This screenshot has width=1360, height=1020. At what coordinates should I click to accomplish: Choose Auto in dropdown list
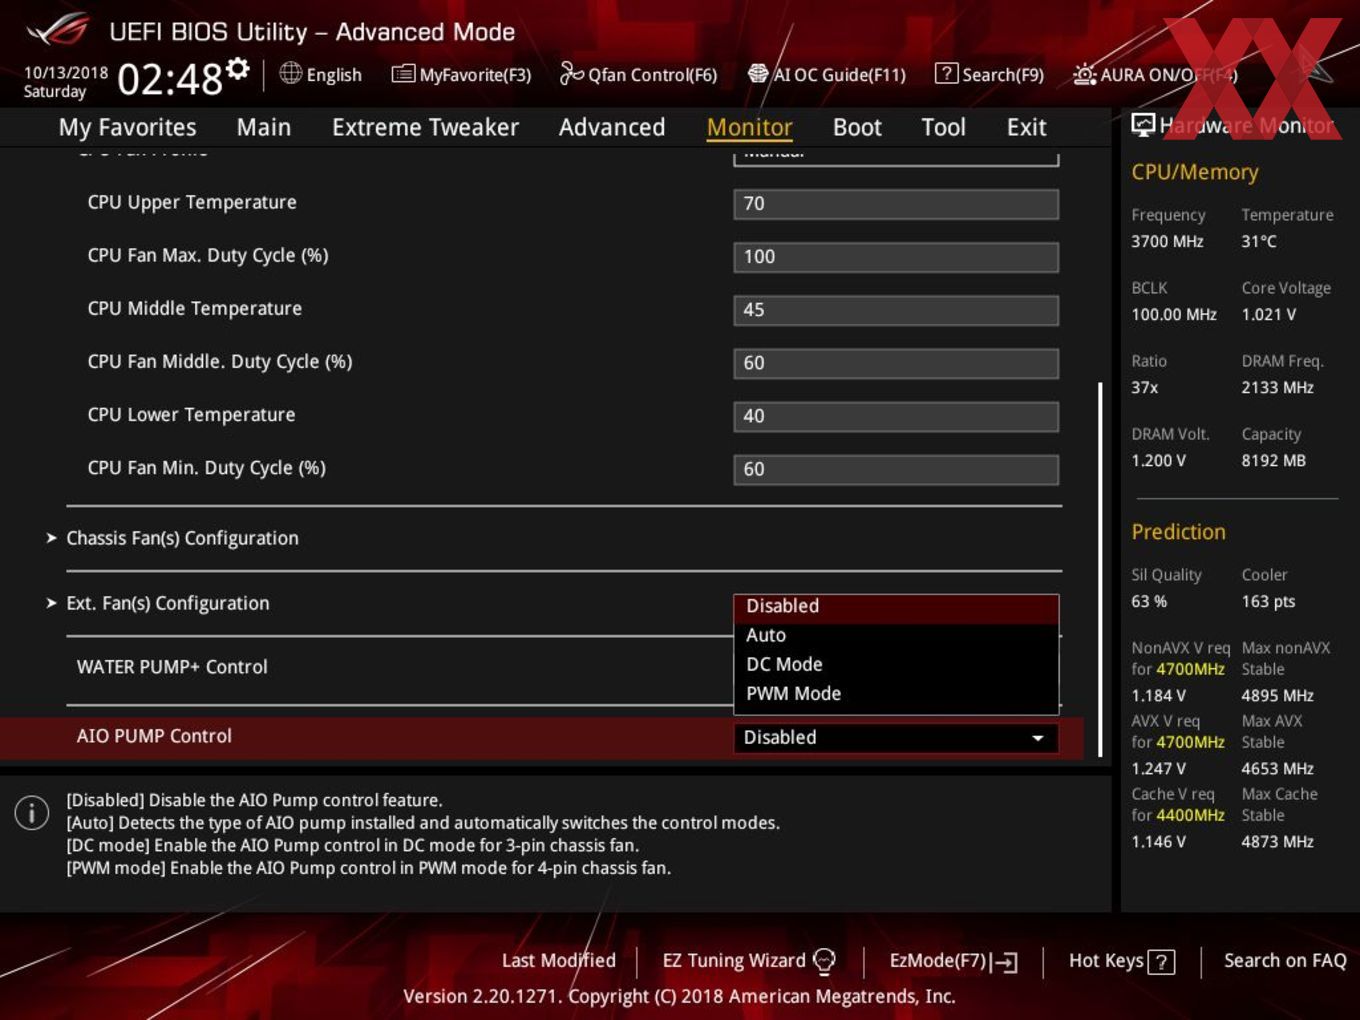coord(896,635)
